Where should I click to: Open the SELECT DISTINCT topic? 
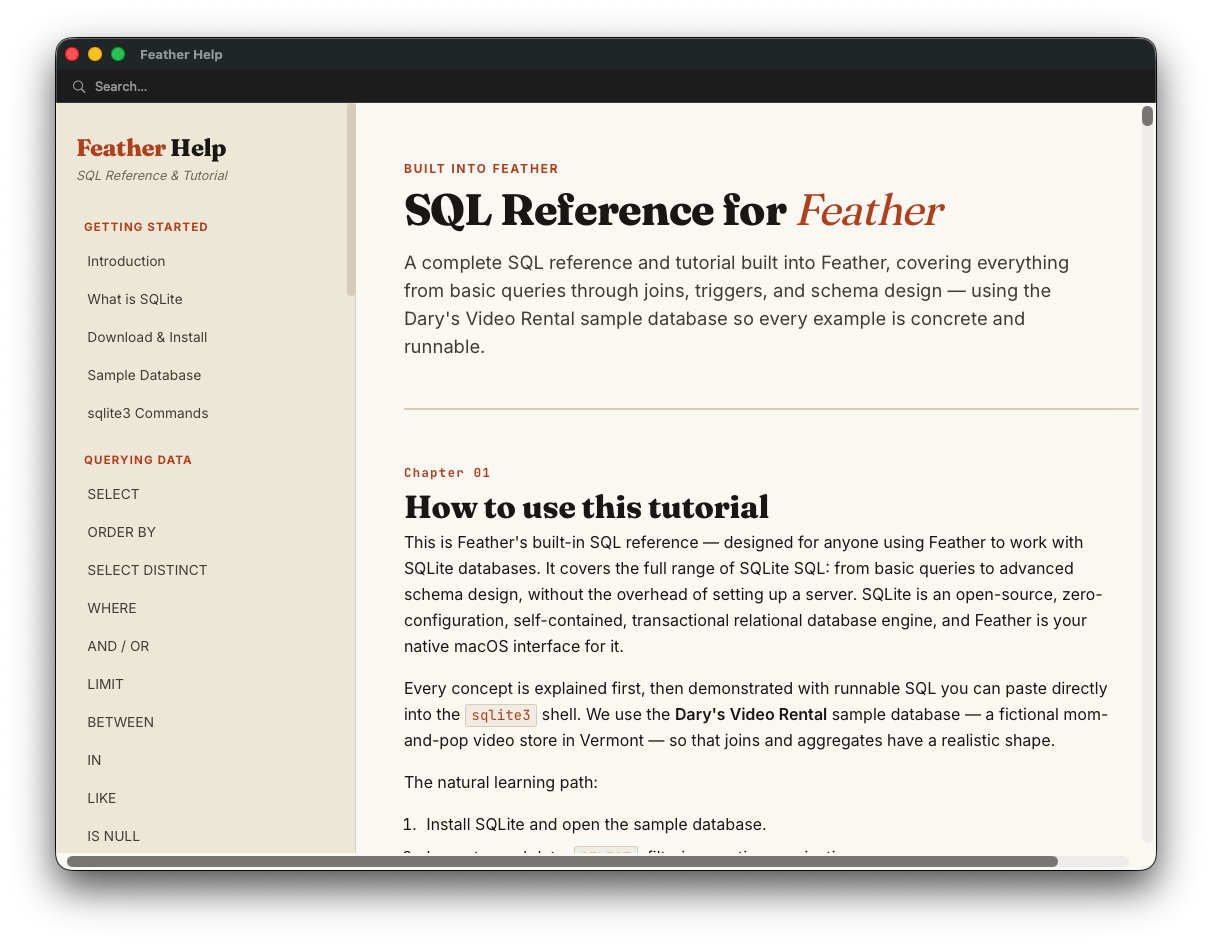[147, 570]
